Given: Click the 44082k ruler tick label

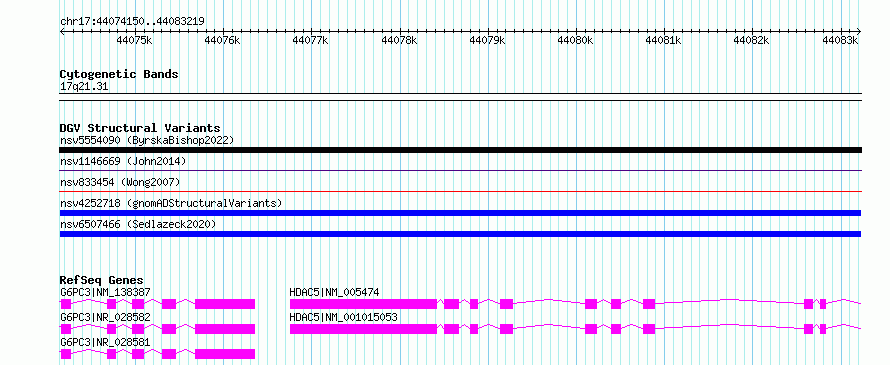Looking at the screenshot, I should click(x=752, y=40).
